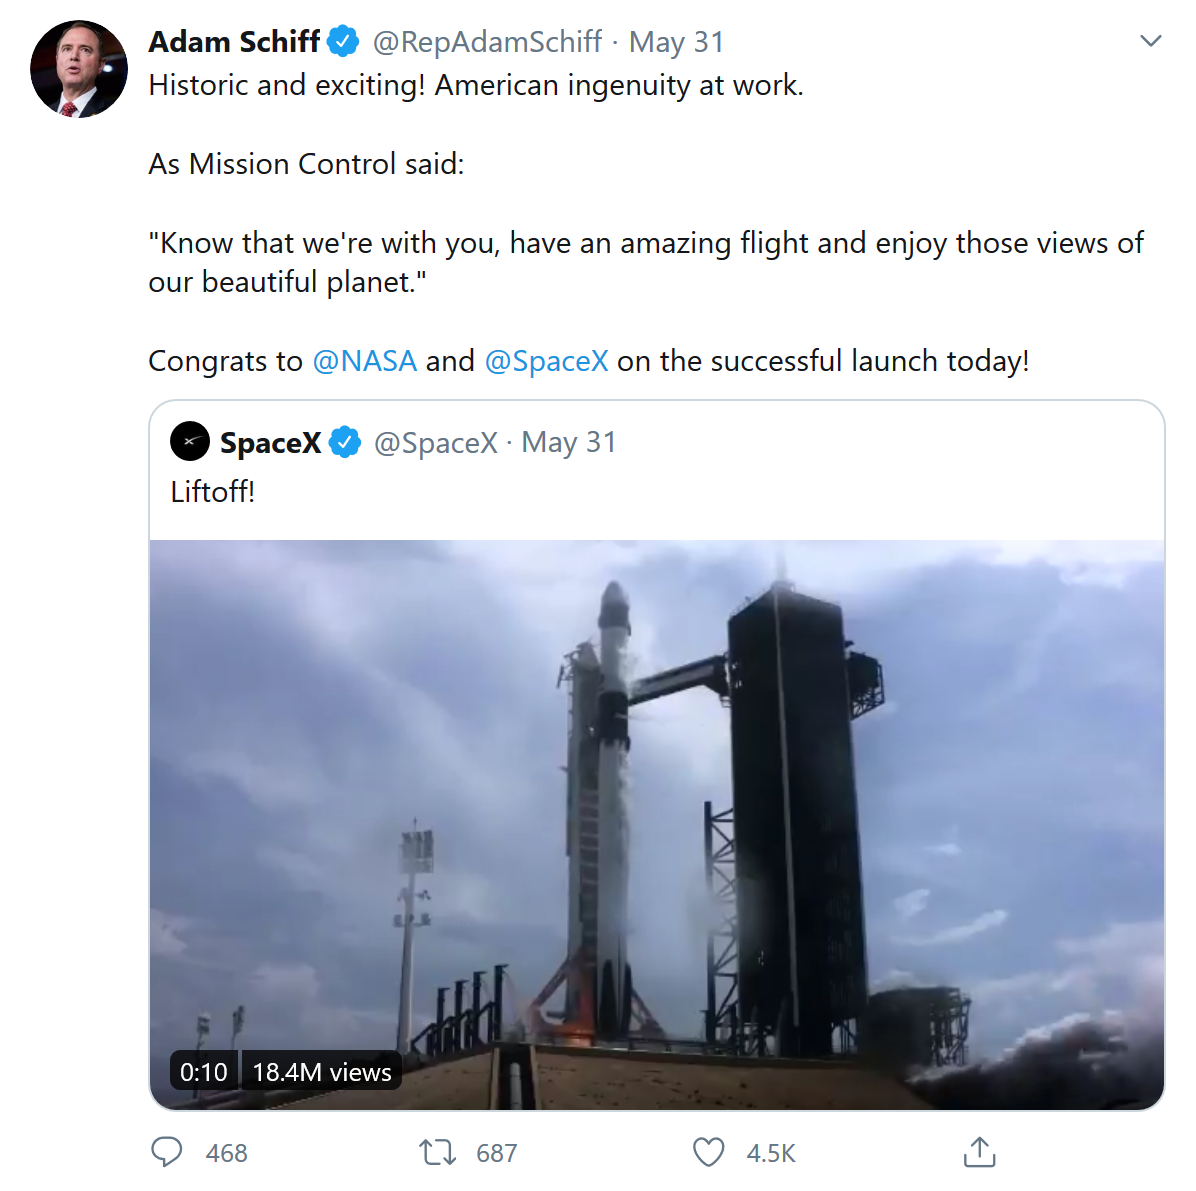
Task: Like the tweet with heart icon
Action: tap(709, 1152)
